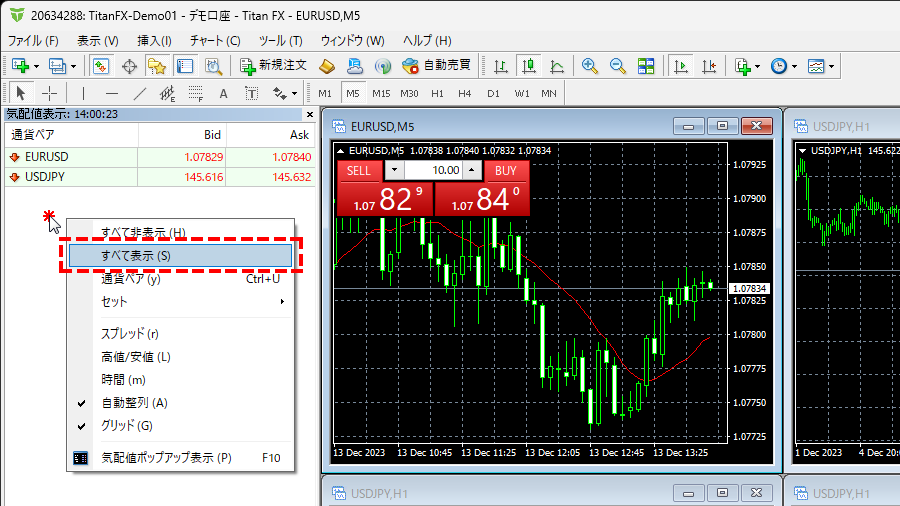Viewport: 900px width, 506px height.
Task: Open the 表示 (V) menu
Action: pos(98,41)
